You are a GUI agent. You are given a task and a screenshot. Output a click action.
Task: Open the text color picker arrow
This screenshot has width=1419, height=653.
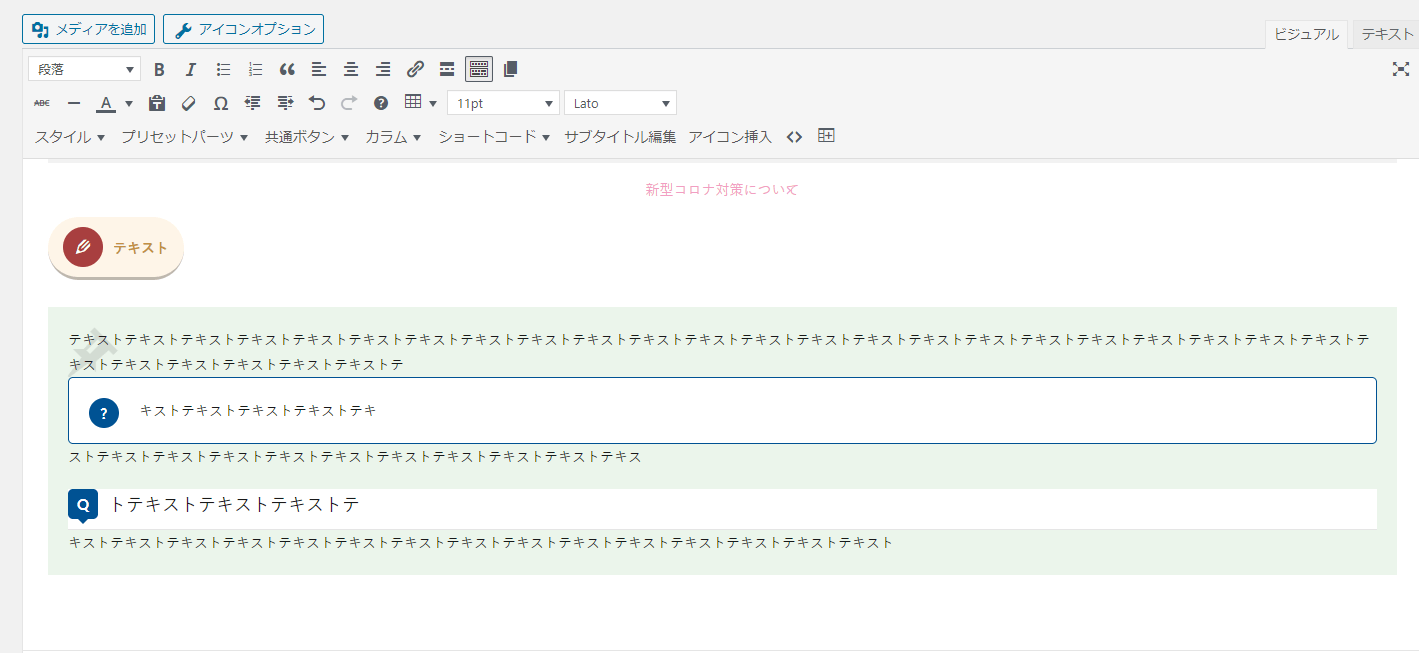129,103
